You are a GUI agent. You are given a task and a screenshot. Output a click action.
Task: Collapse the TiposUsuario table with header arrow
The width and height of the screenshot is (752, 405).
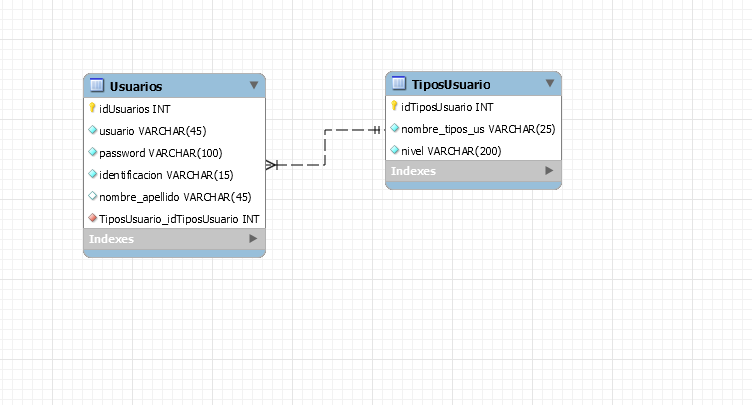[x=549, y=84]
